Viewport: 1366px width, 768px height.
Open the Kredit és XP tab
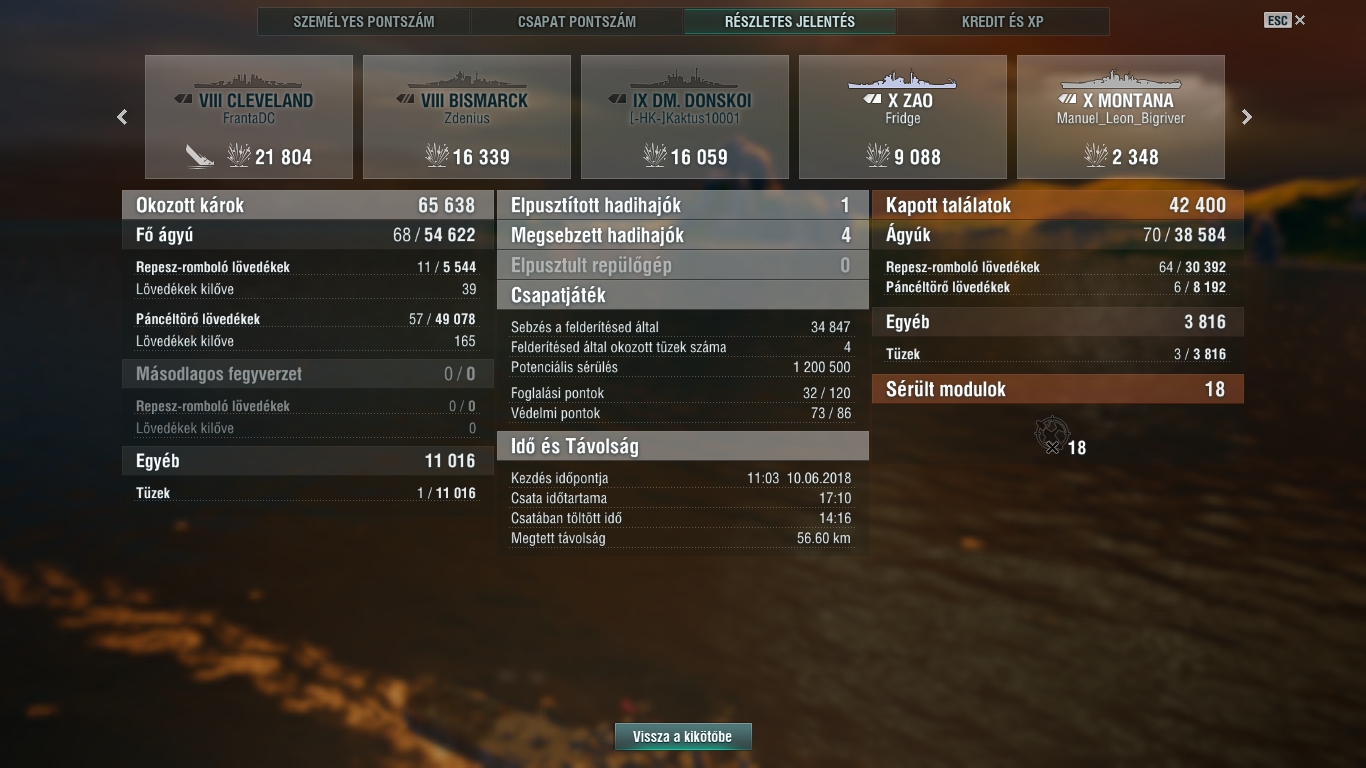1003,21
